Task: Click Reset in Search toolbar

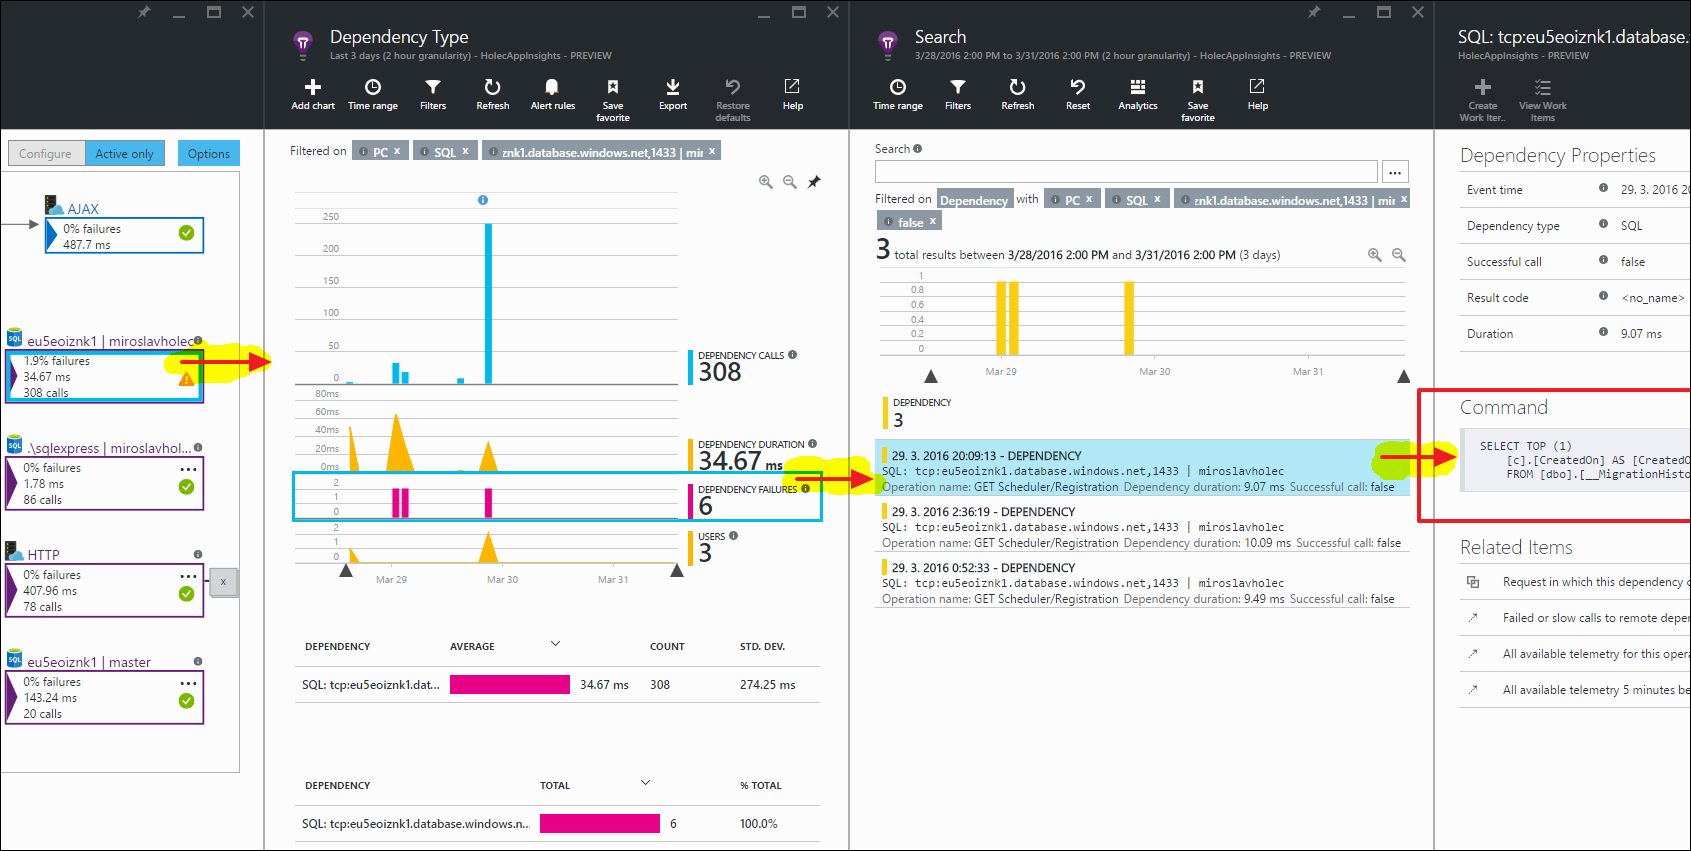Action: (x=1078, y=95)
